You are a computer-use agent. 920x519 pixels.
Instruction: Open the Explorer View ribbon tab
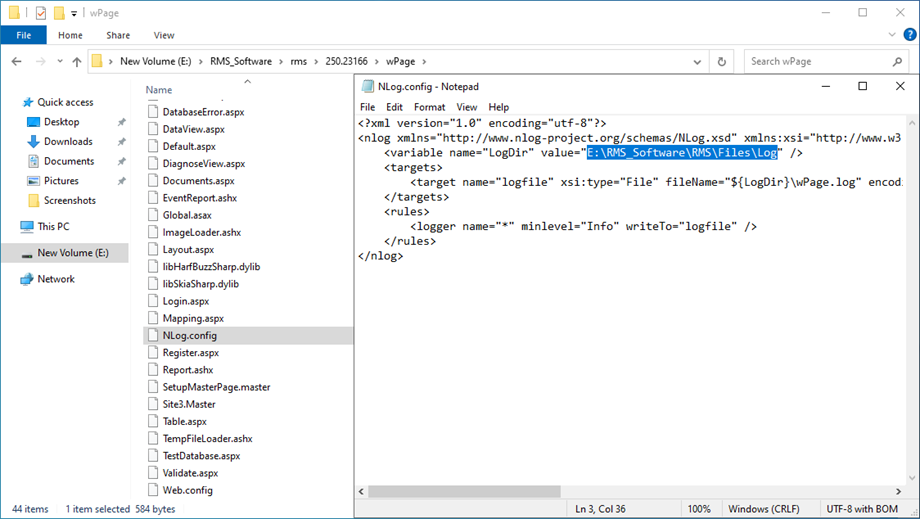164,35
